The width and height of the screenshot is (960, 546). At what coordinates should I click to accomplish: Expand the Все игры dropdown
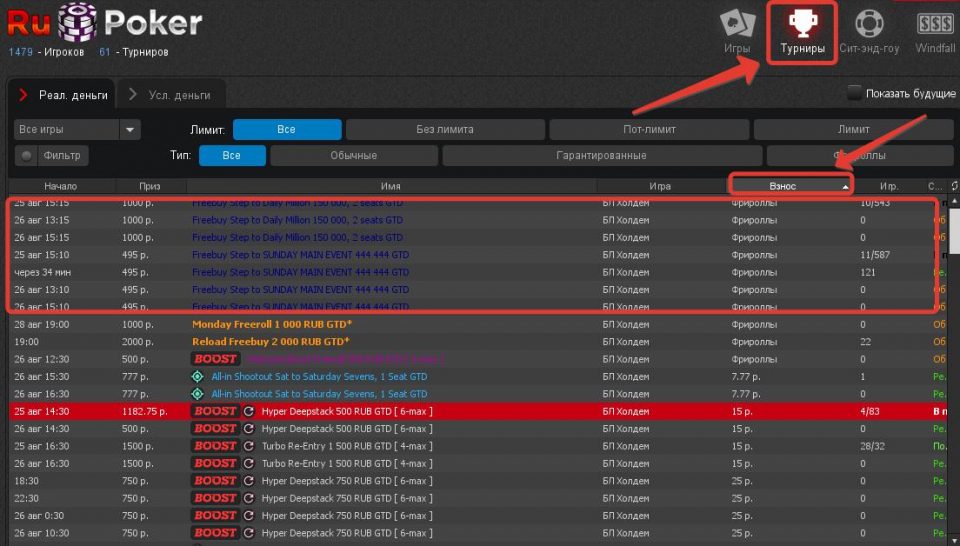[x=130, y=130]
